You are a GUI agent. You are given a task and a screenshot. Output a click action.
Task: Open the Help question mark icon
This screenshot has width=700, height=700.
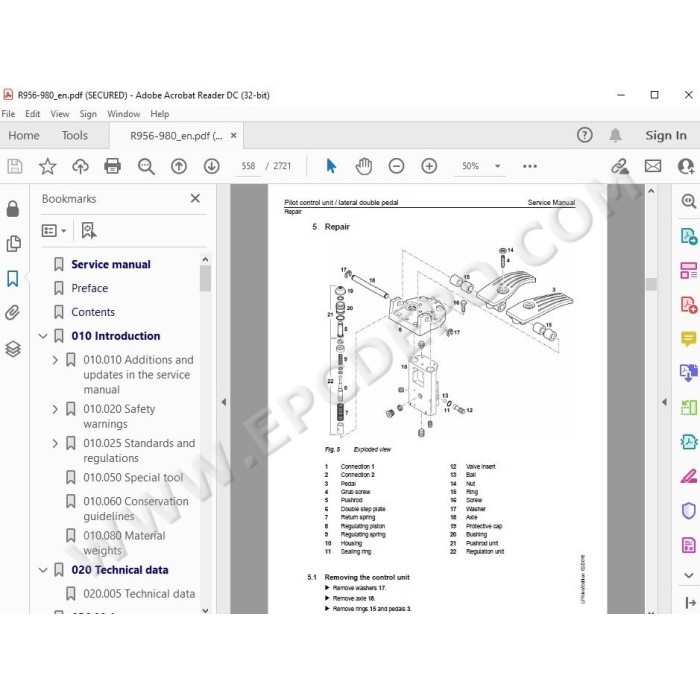pos(584,135)
